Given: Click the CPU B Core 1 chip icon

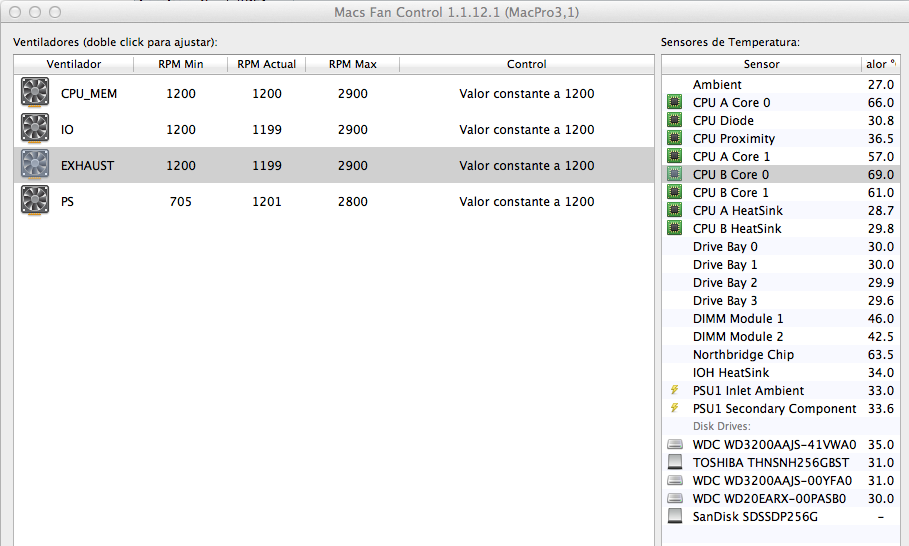Looking at the screenshot, I should tap(674, 192).
